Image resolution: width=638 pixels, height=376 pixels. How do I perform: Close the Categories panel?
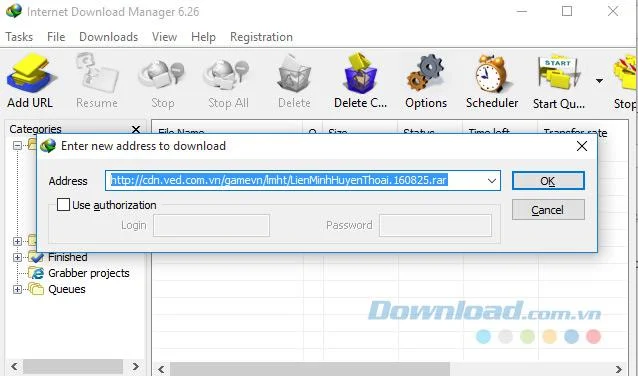point(136,129)
